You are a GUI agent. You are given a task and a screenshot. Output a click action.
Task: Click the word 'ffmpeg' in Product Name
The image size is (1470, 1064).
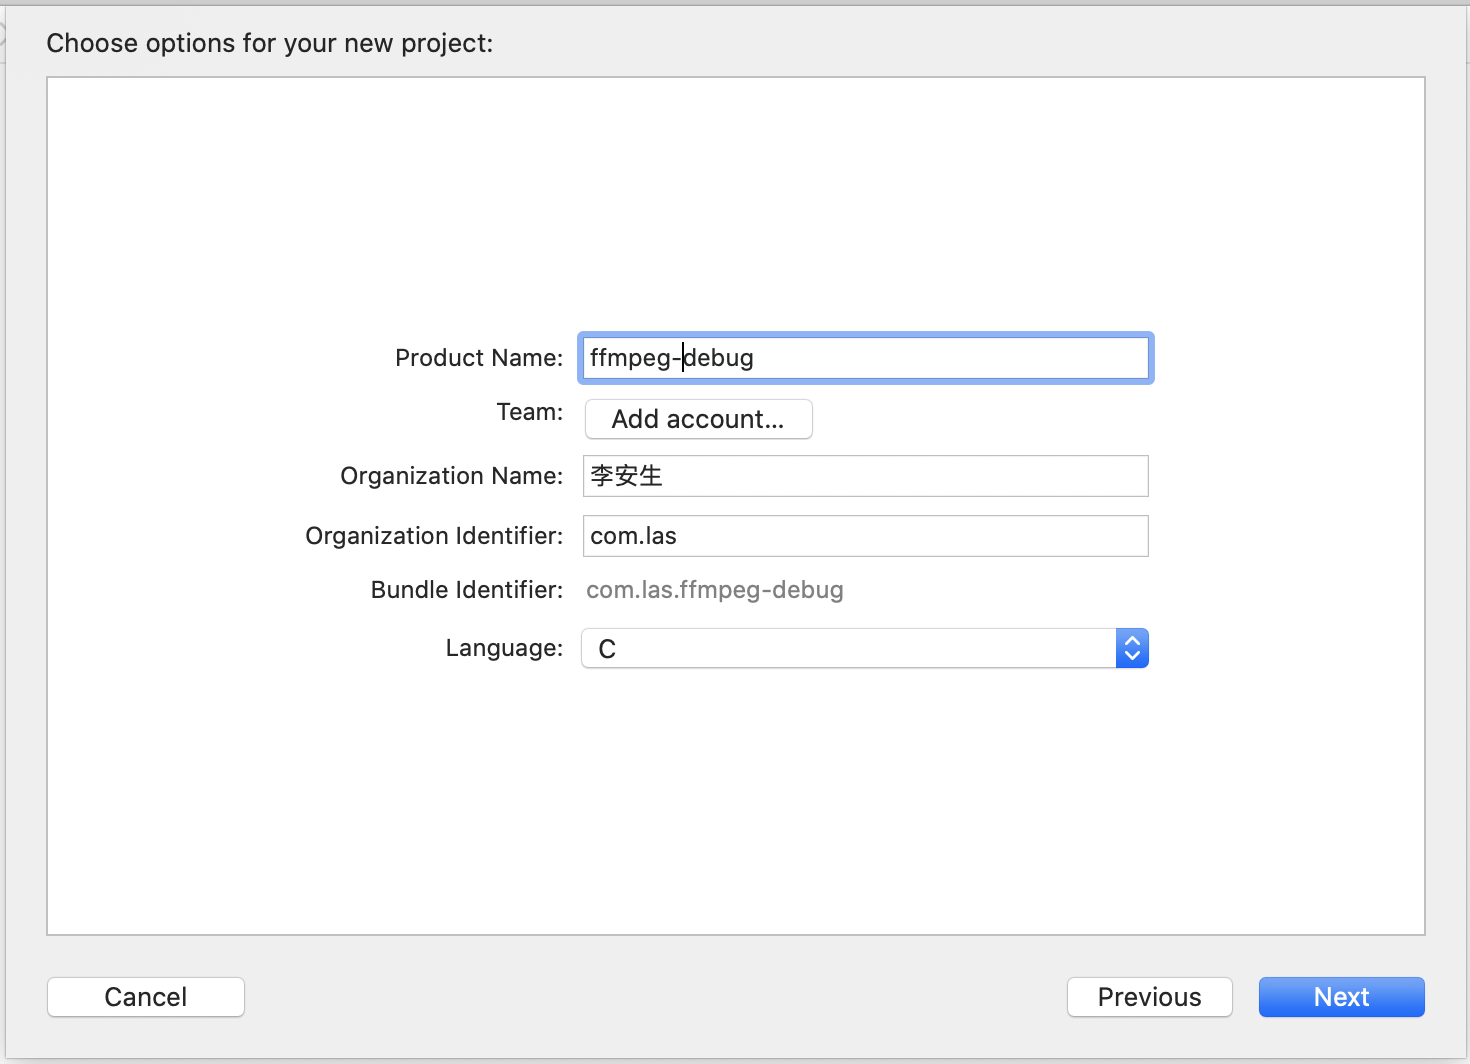tap(630, 358)
